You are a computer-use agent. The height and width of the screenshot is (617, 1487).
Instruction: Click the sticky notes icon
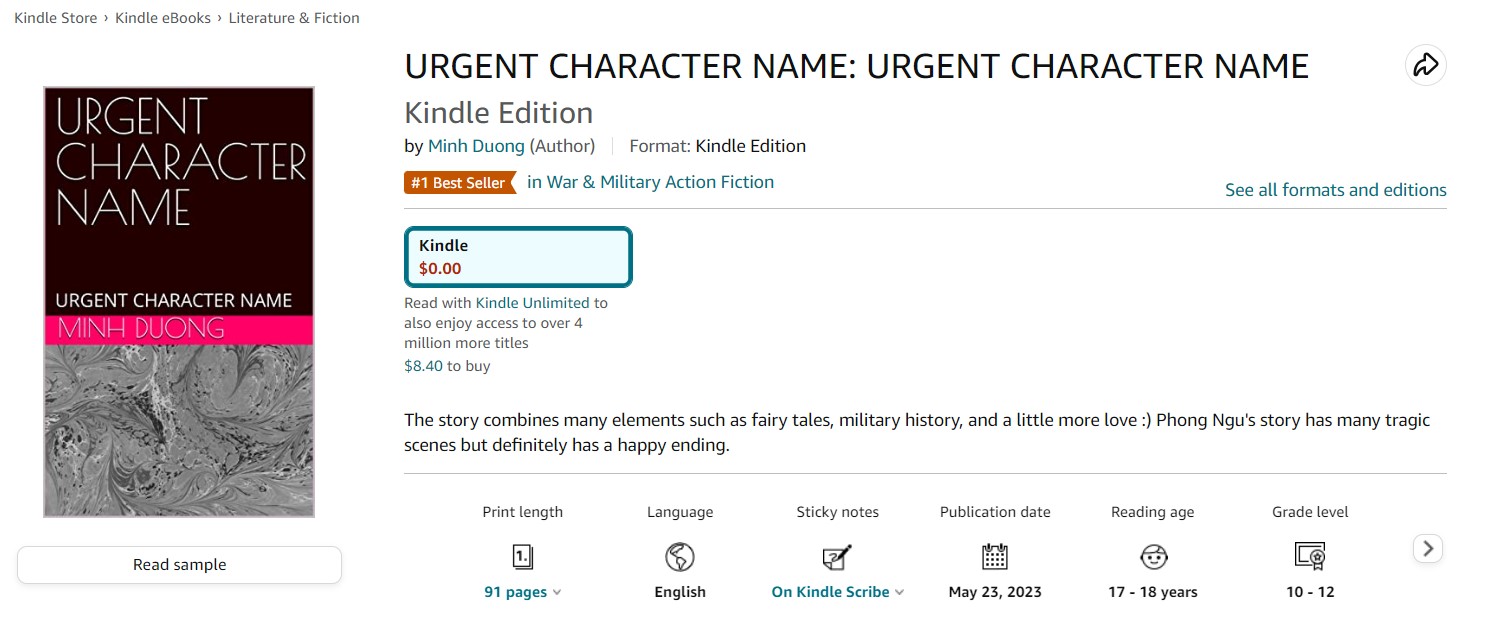click(x=837, y=557)
